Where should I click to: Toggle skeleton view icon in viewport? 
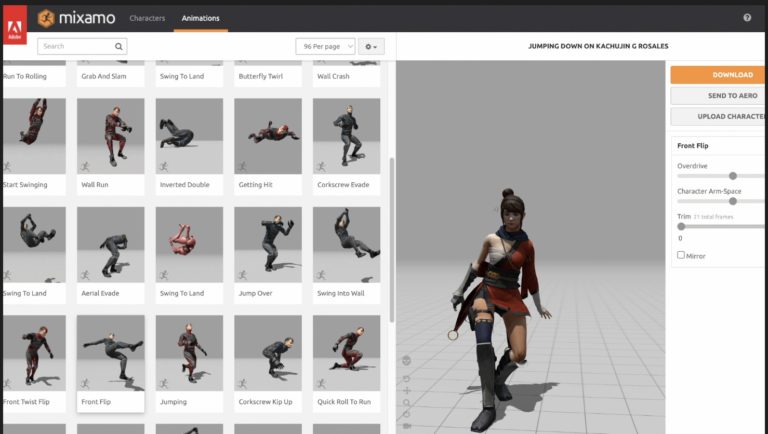pos(406,361)
